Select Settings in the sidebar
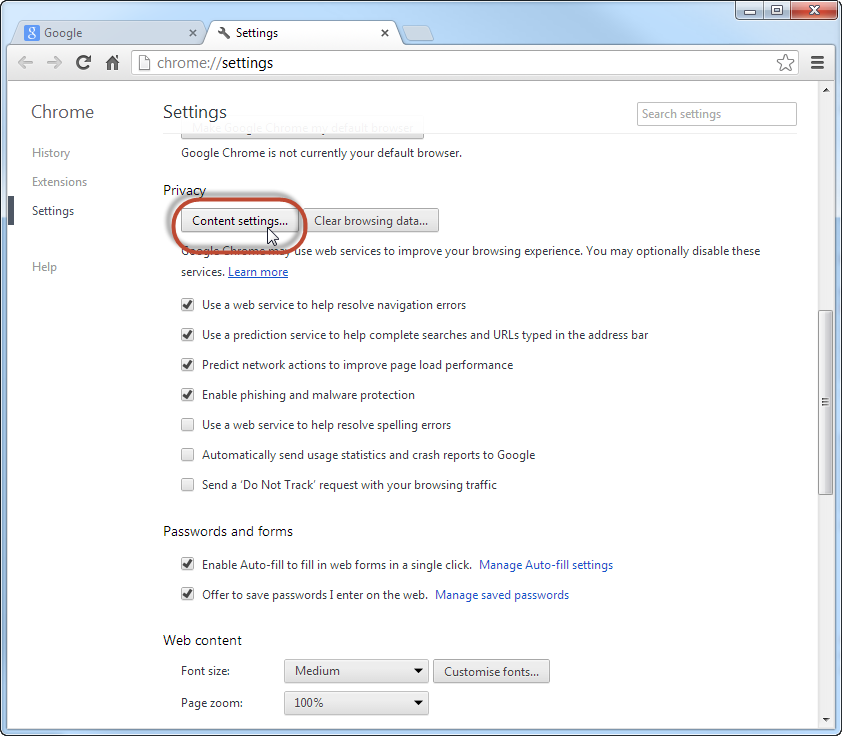This screenshot has width=842, height=736. (53, 211)
